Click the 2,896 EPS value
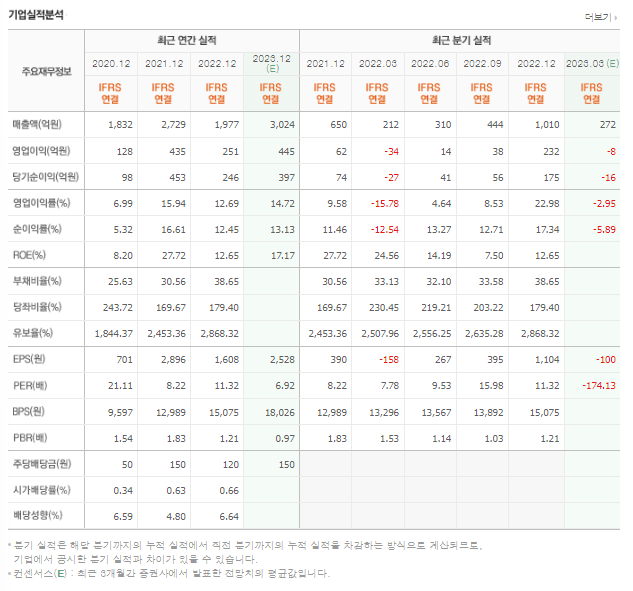This screenshot has width=633, height=591. [173, 360]
